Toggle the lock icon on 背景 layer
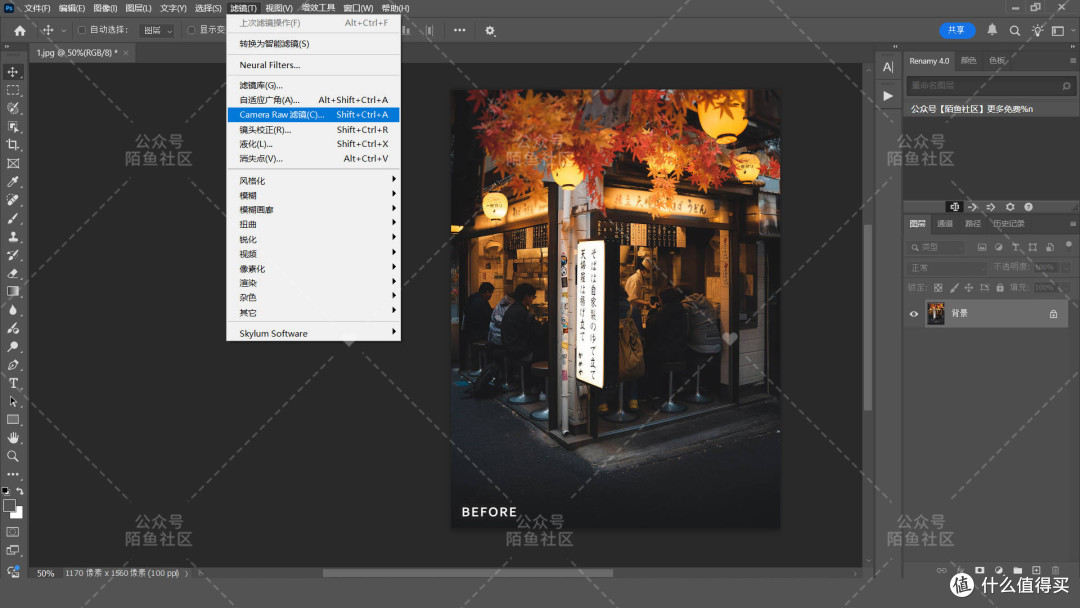Screen dimensions: 1080x608 [1053, 314]
